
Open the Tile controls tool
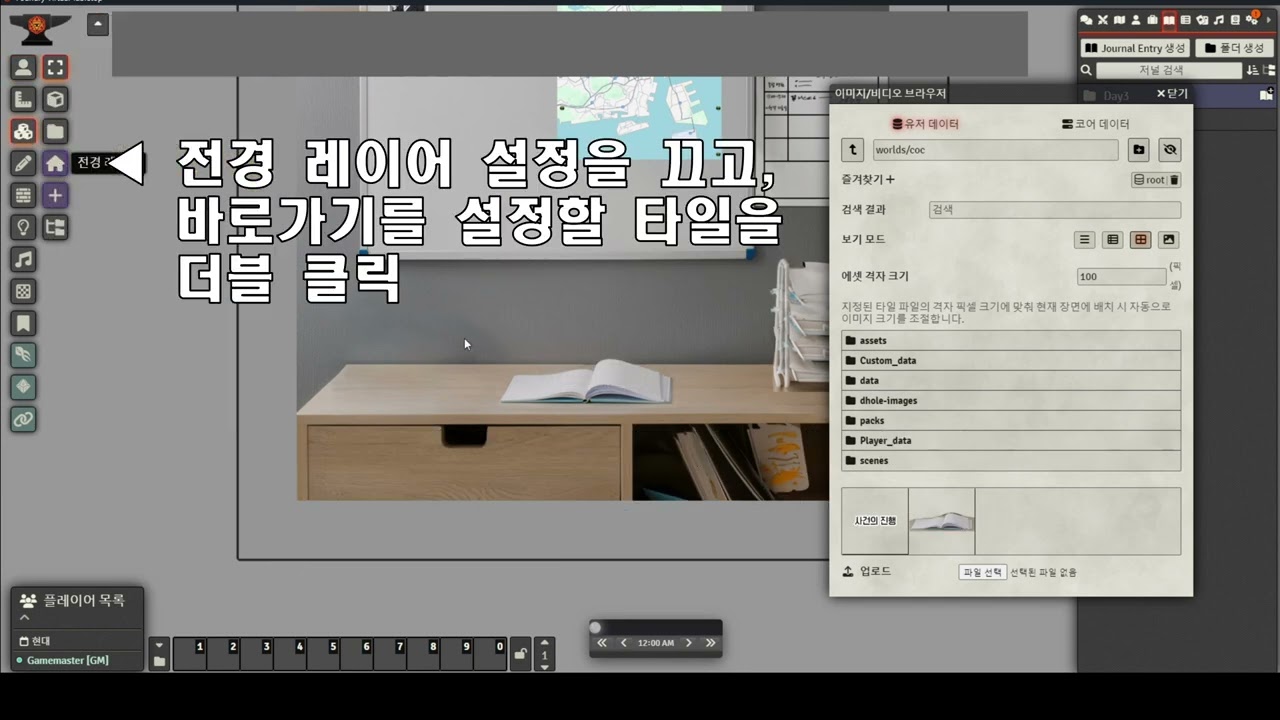[24, 131]
